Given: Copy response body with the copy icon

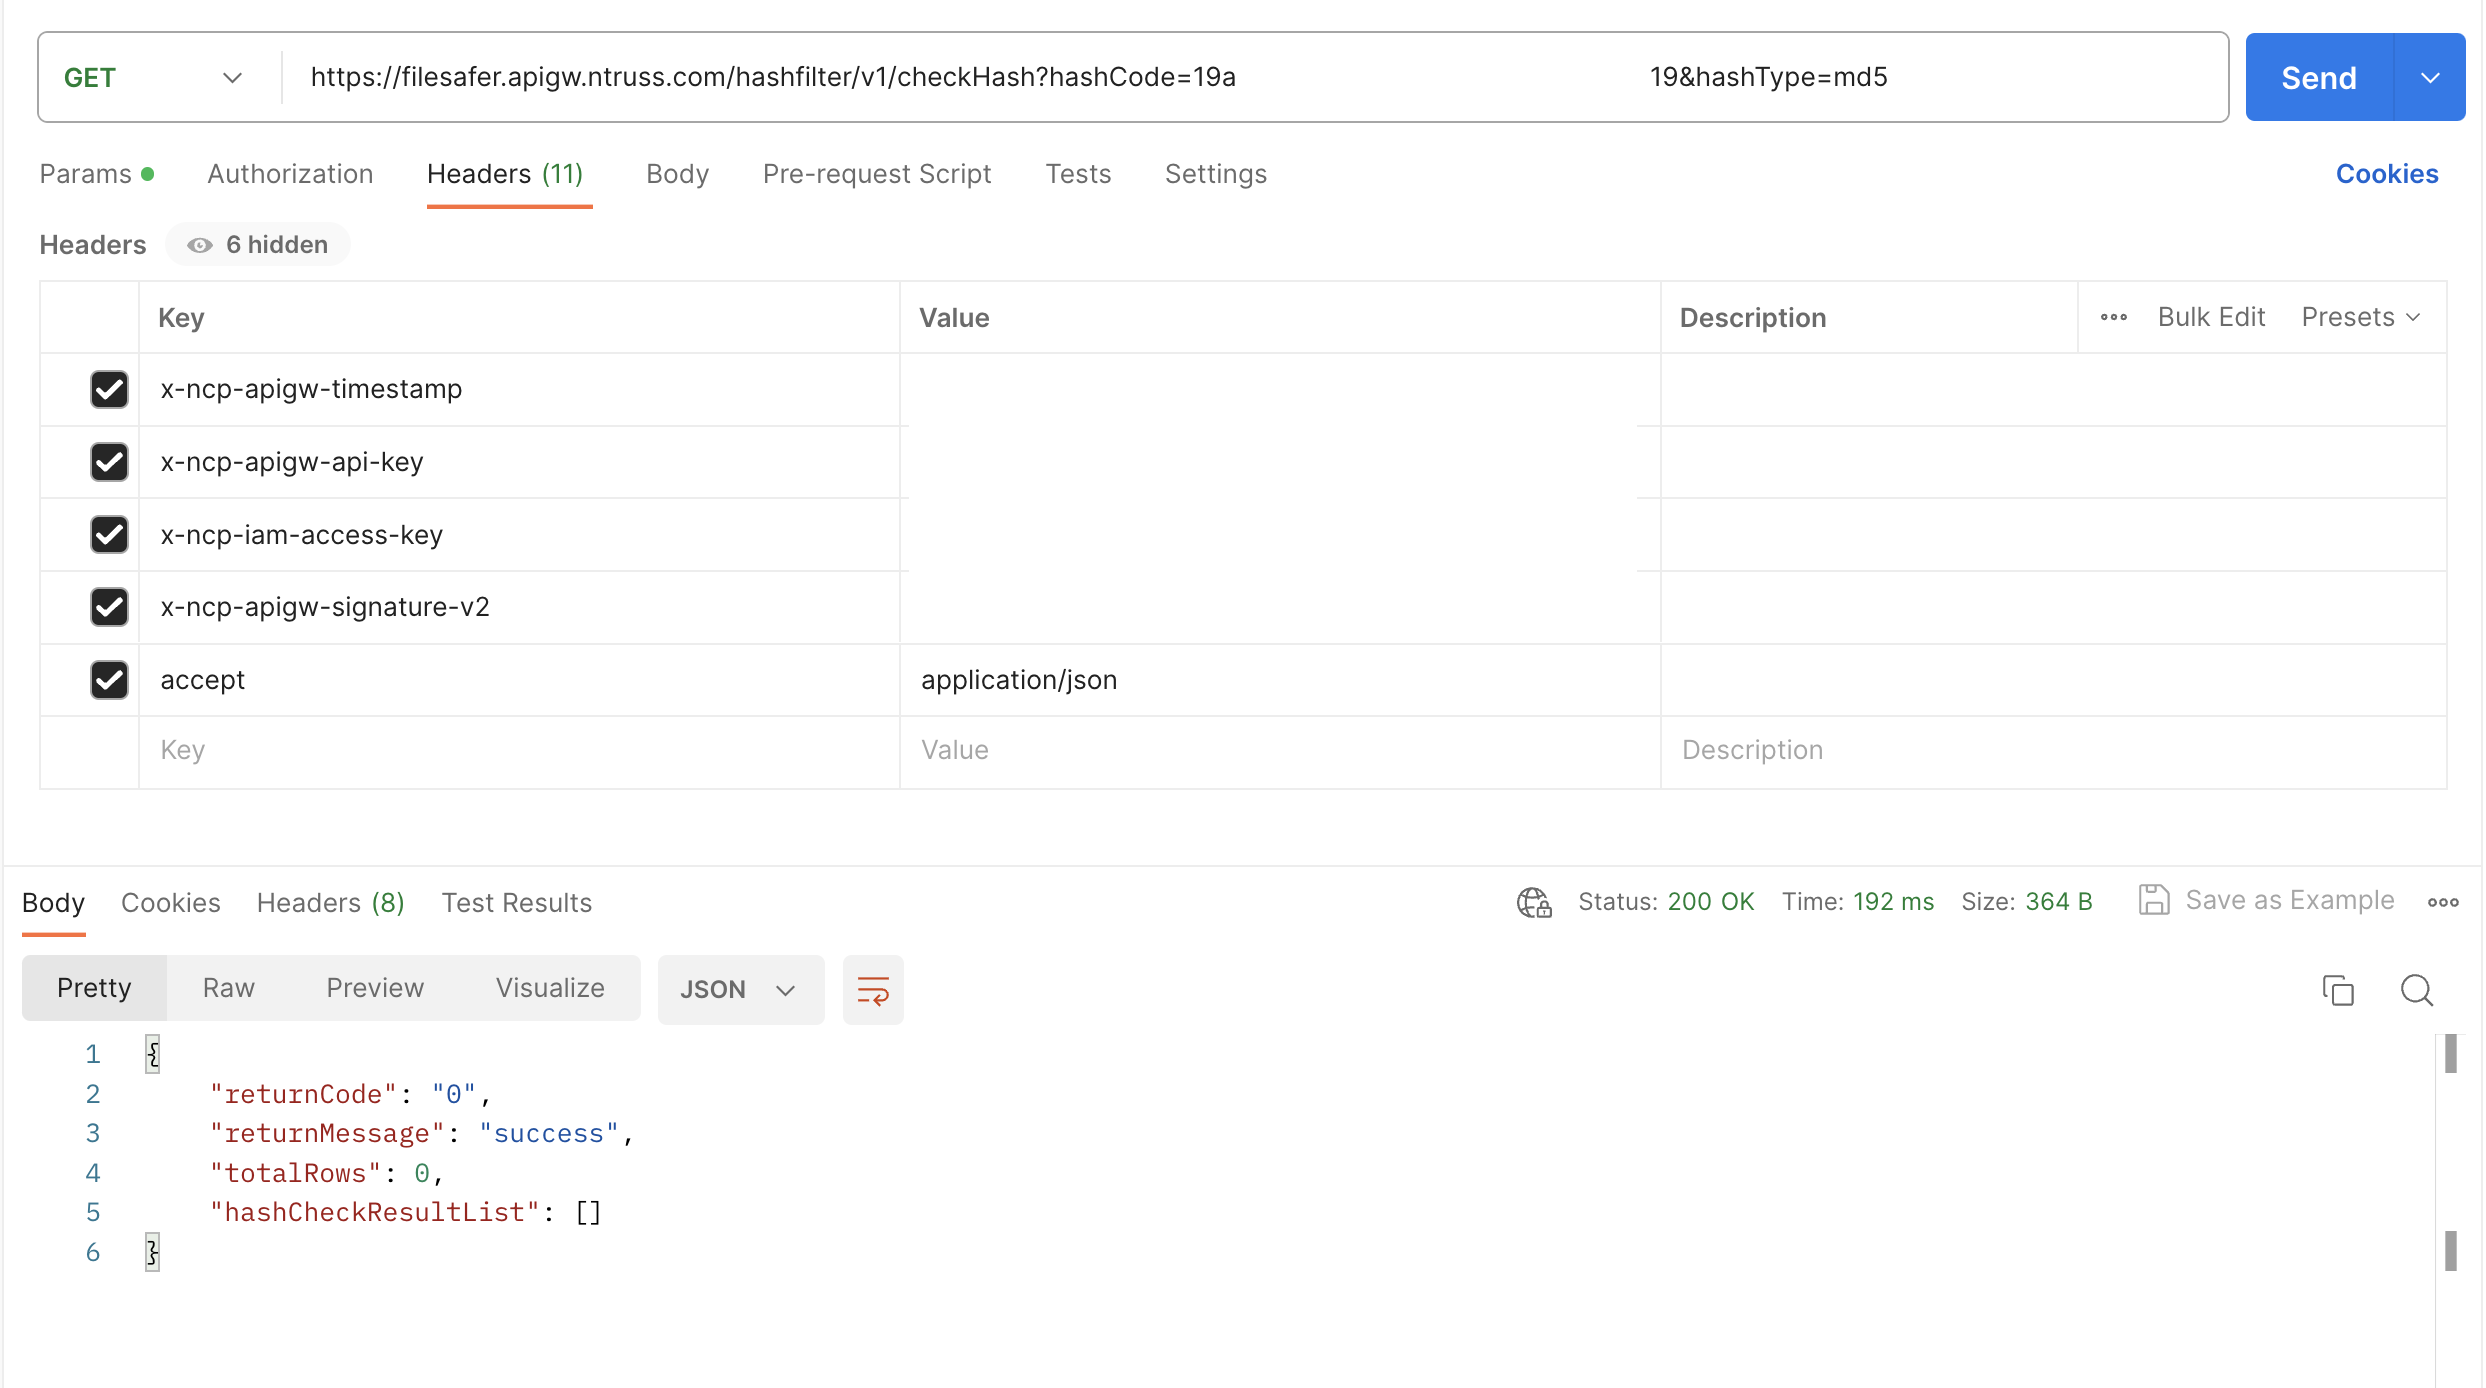Looking at the screenshot, I should (x=2337, y=990).
